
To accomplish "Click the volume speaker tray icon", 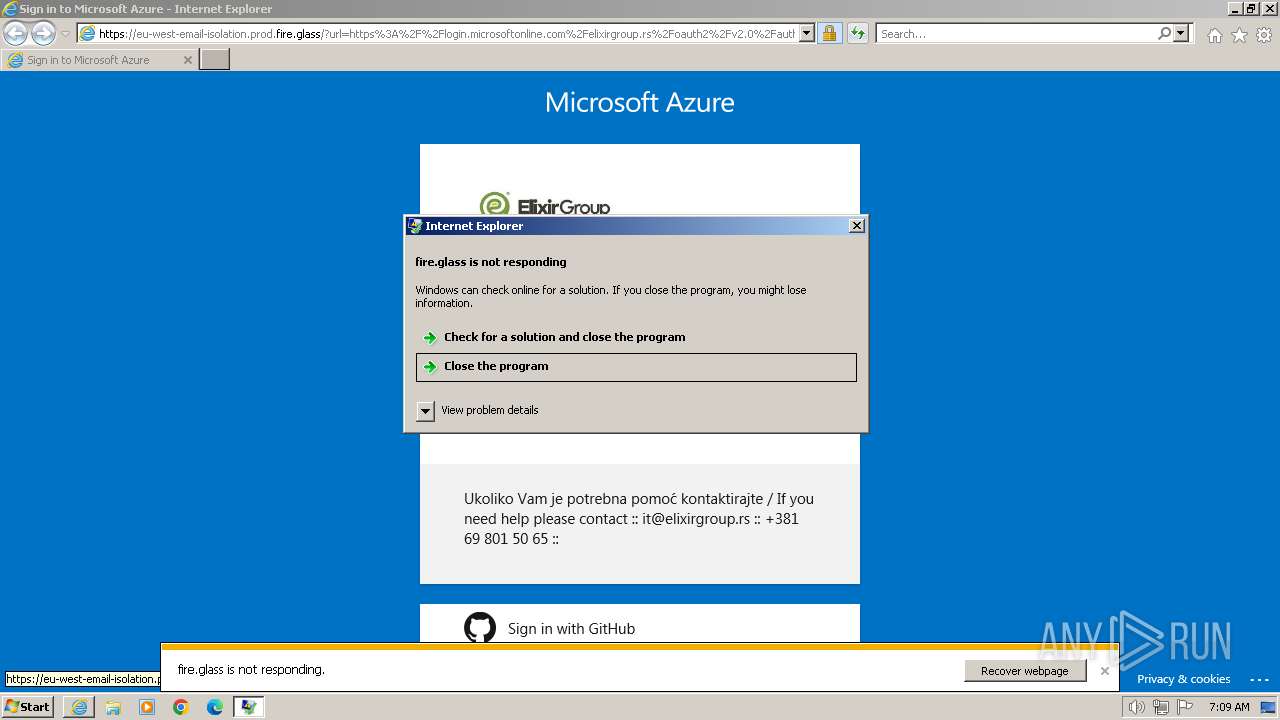I will coord(1137,707).
